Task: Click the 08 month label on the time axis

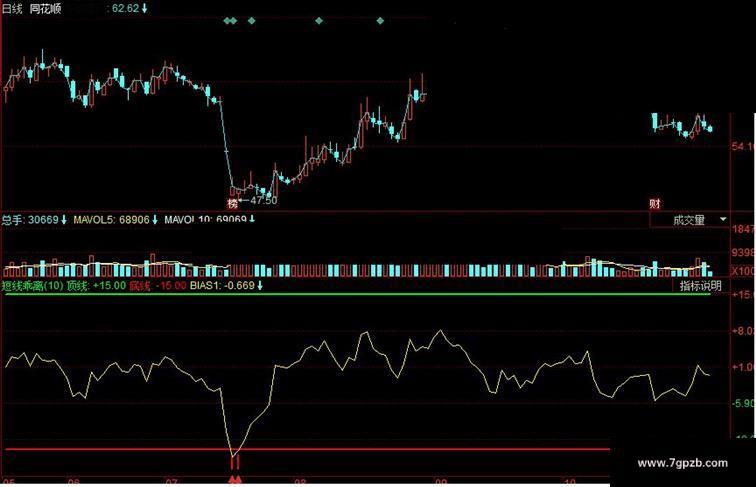Action: pyautogui.click(x=300, y=482)
